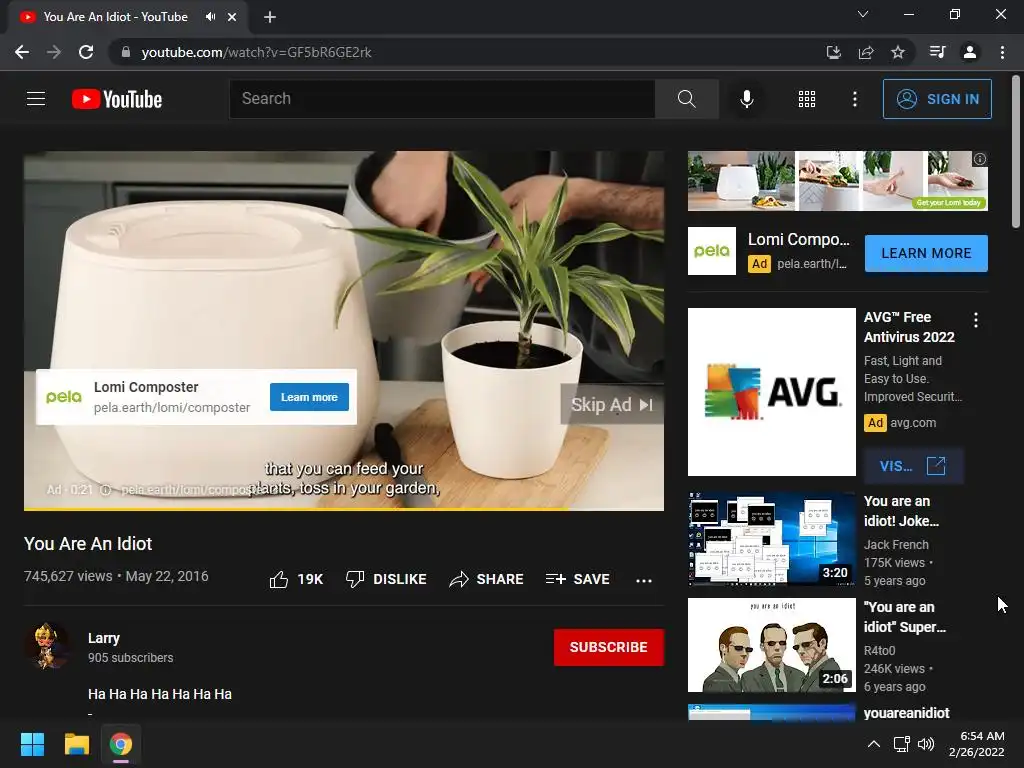The height and width of the screenshot is (768, 1024).
Task: Bookmark this tab with star icon
Action: (x=898, y=52)
